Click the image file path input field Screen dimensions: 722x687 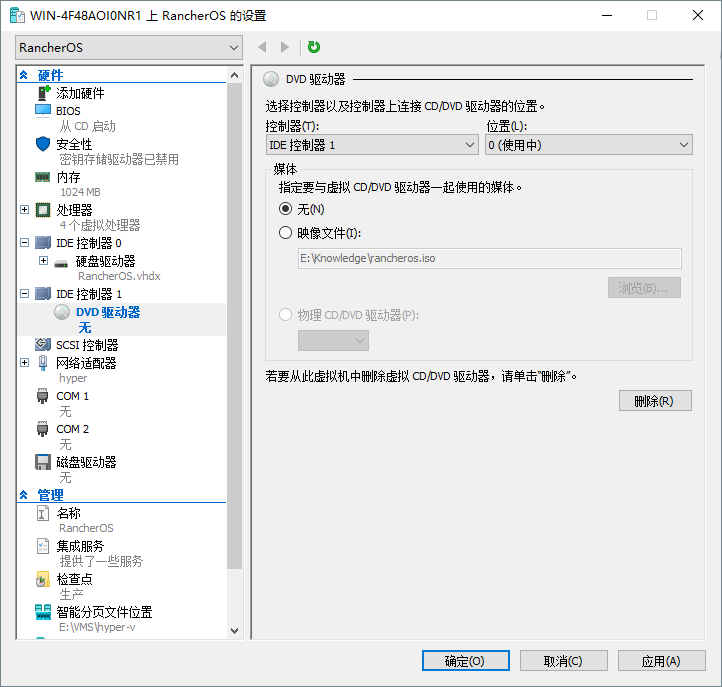tap(489, 258)
